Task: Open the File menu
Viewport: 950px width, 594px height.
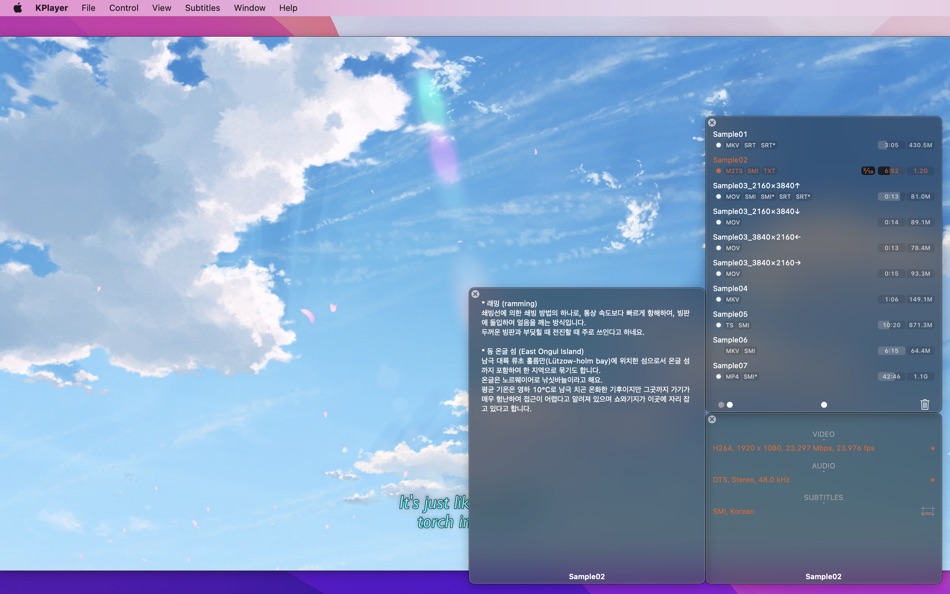Action: (x=88, y=8)
